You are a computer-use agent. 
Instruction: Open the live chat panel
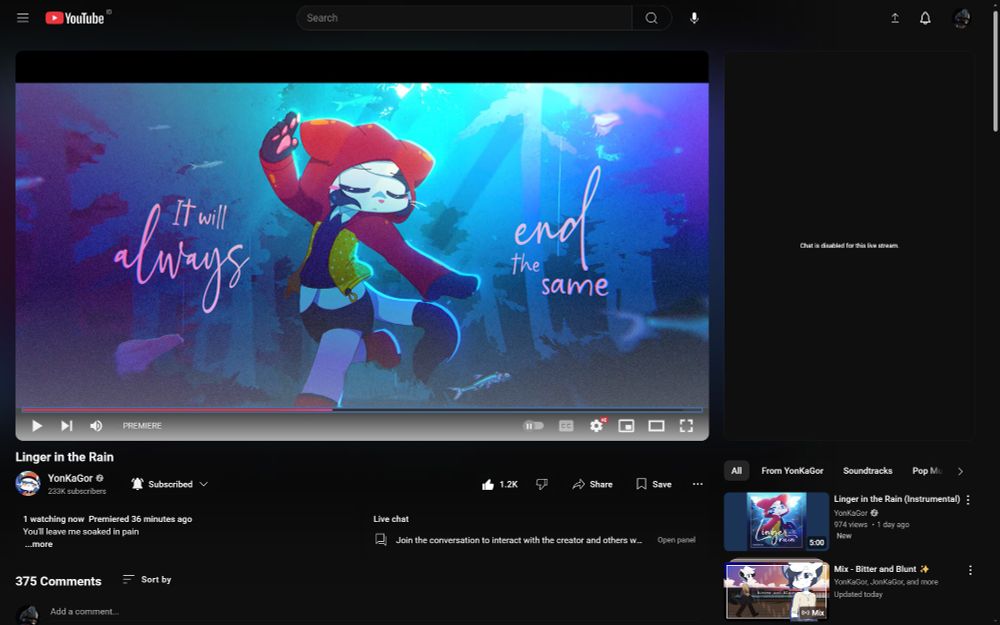[x=676, y=540]
